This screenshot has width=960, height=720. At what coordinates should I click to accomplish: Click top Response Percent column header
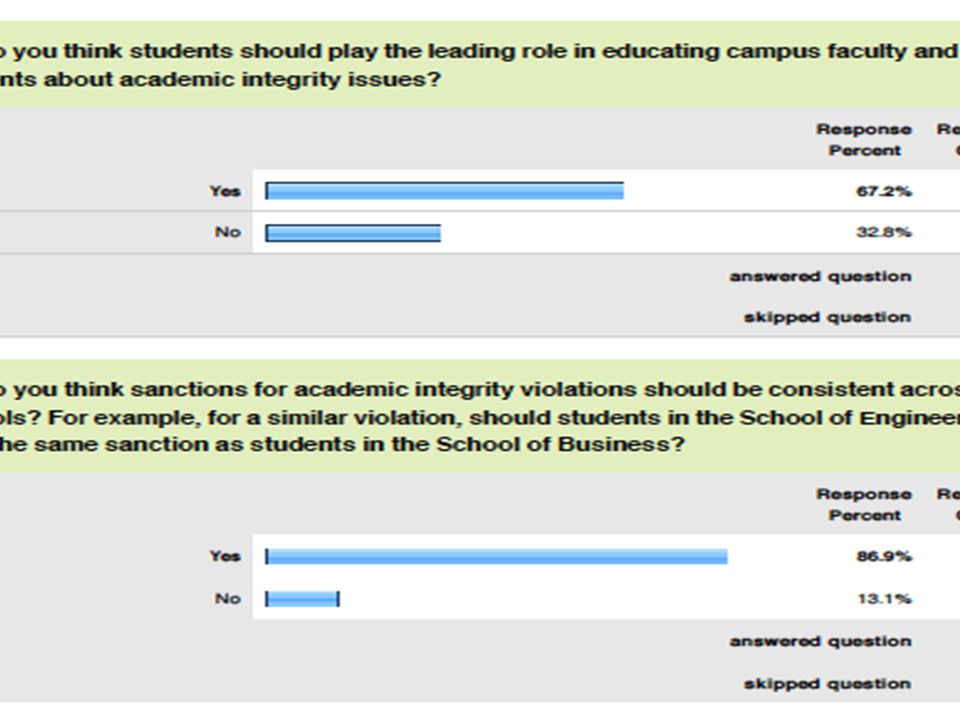pos(864,140)
